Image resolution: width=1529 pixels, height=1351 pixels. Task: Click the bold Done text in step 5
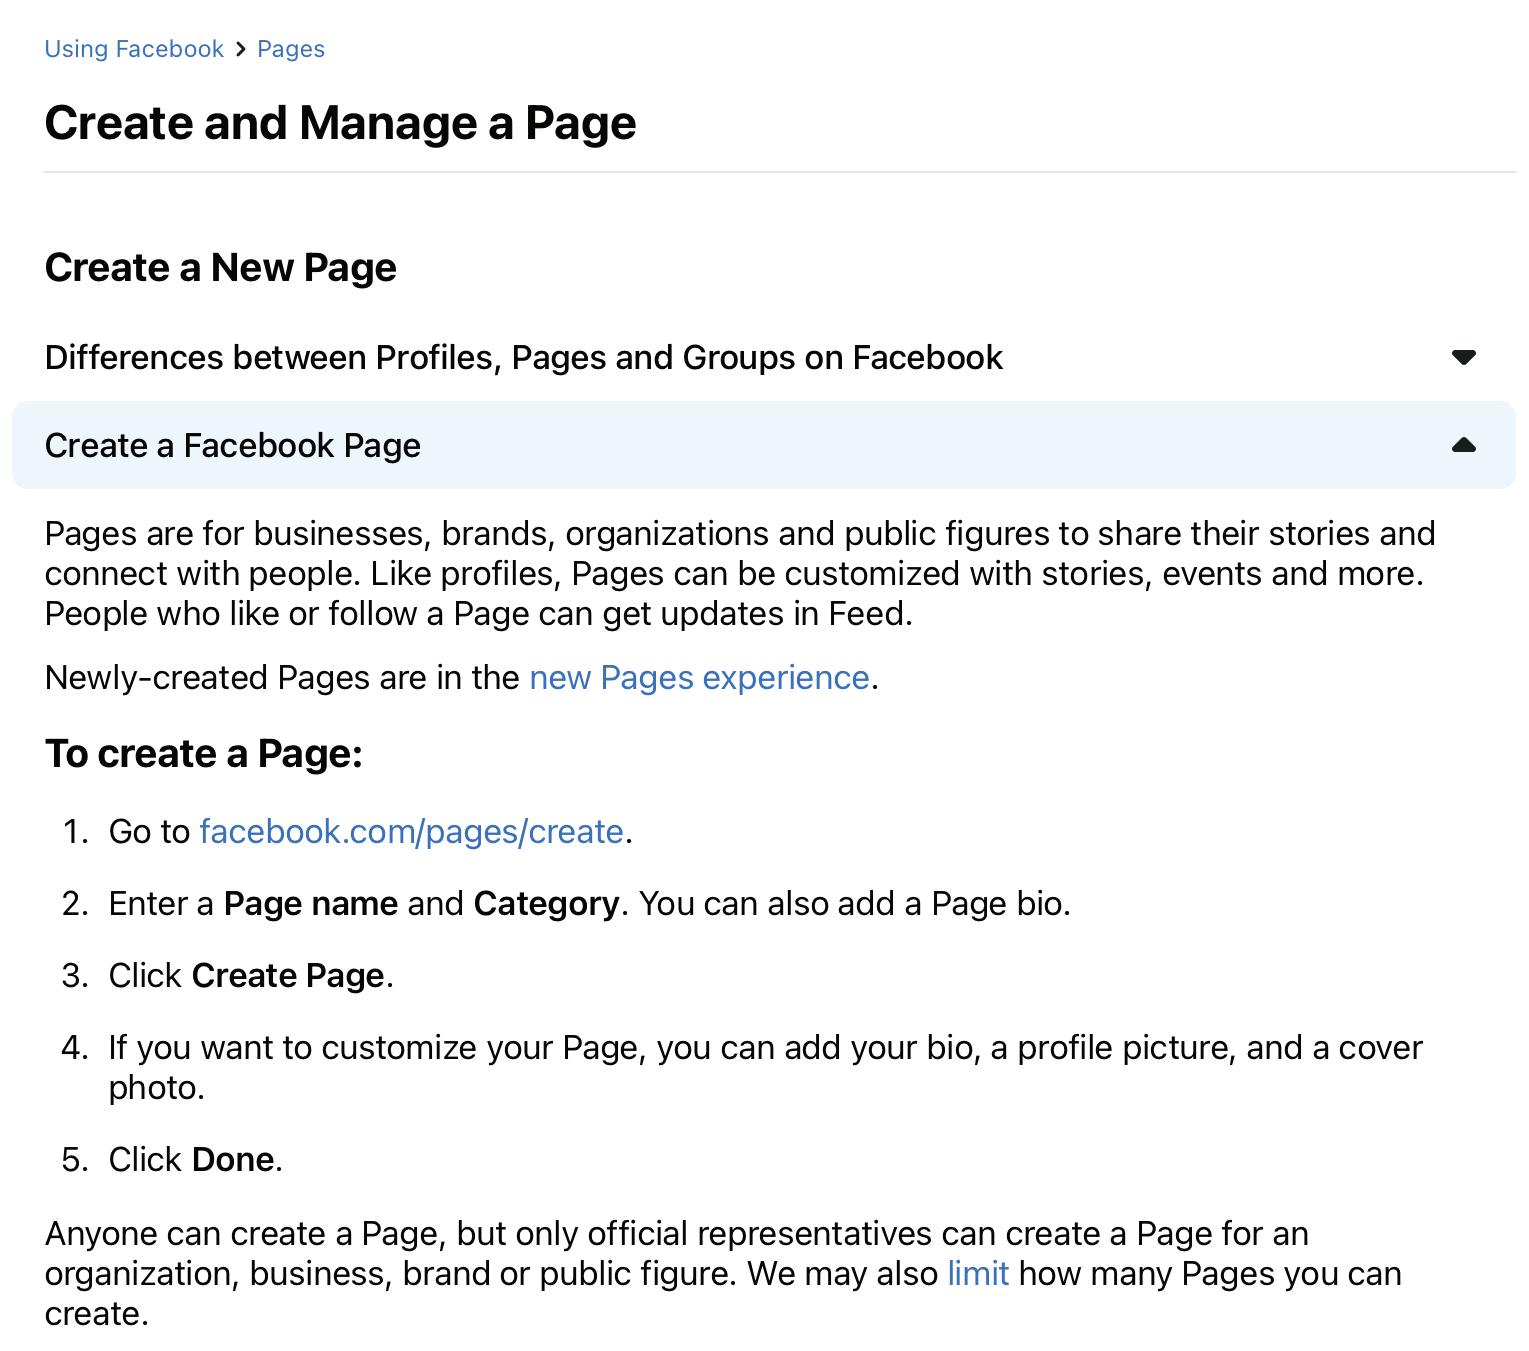tap(233, 1159)
